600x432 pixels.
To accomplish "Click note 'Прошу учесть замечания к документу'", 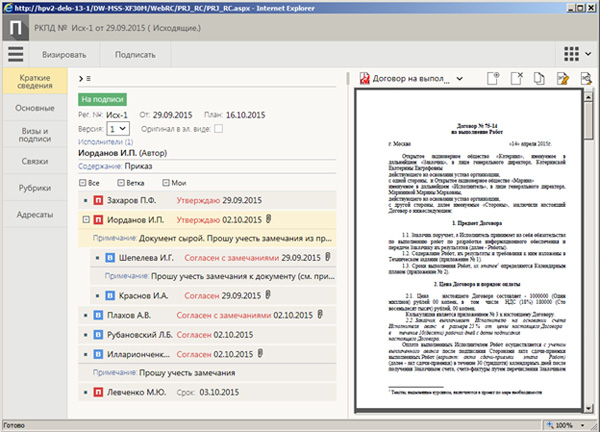I will pyautogui.click(x=243, y=276).
